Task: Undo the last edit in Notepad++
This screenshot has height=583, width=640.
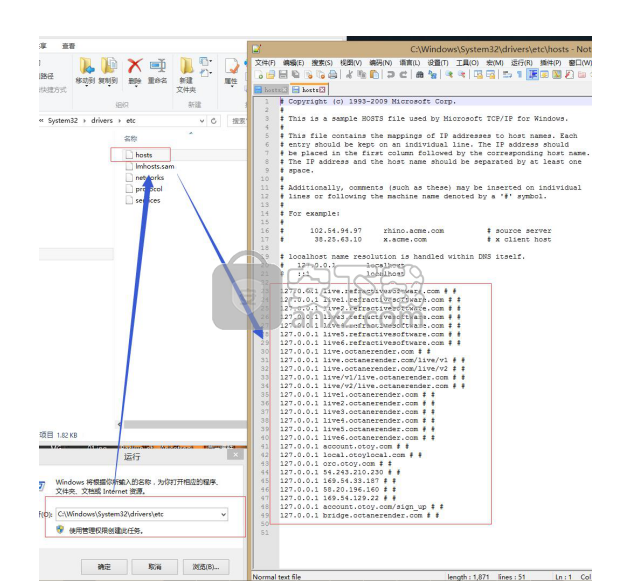Action: click(x=391, y=74)
